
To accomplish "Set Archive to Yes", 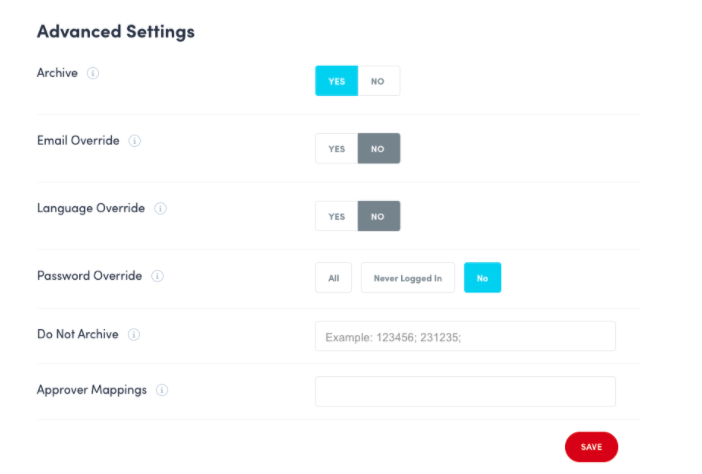I will coord(337,81).
